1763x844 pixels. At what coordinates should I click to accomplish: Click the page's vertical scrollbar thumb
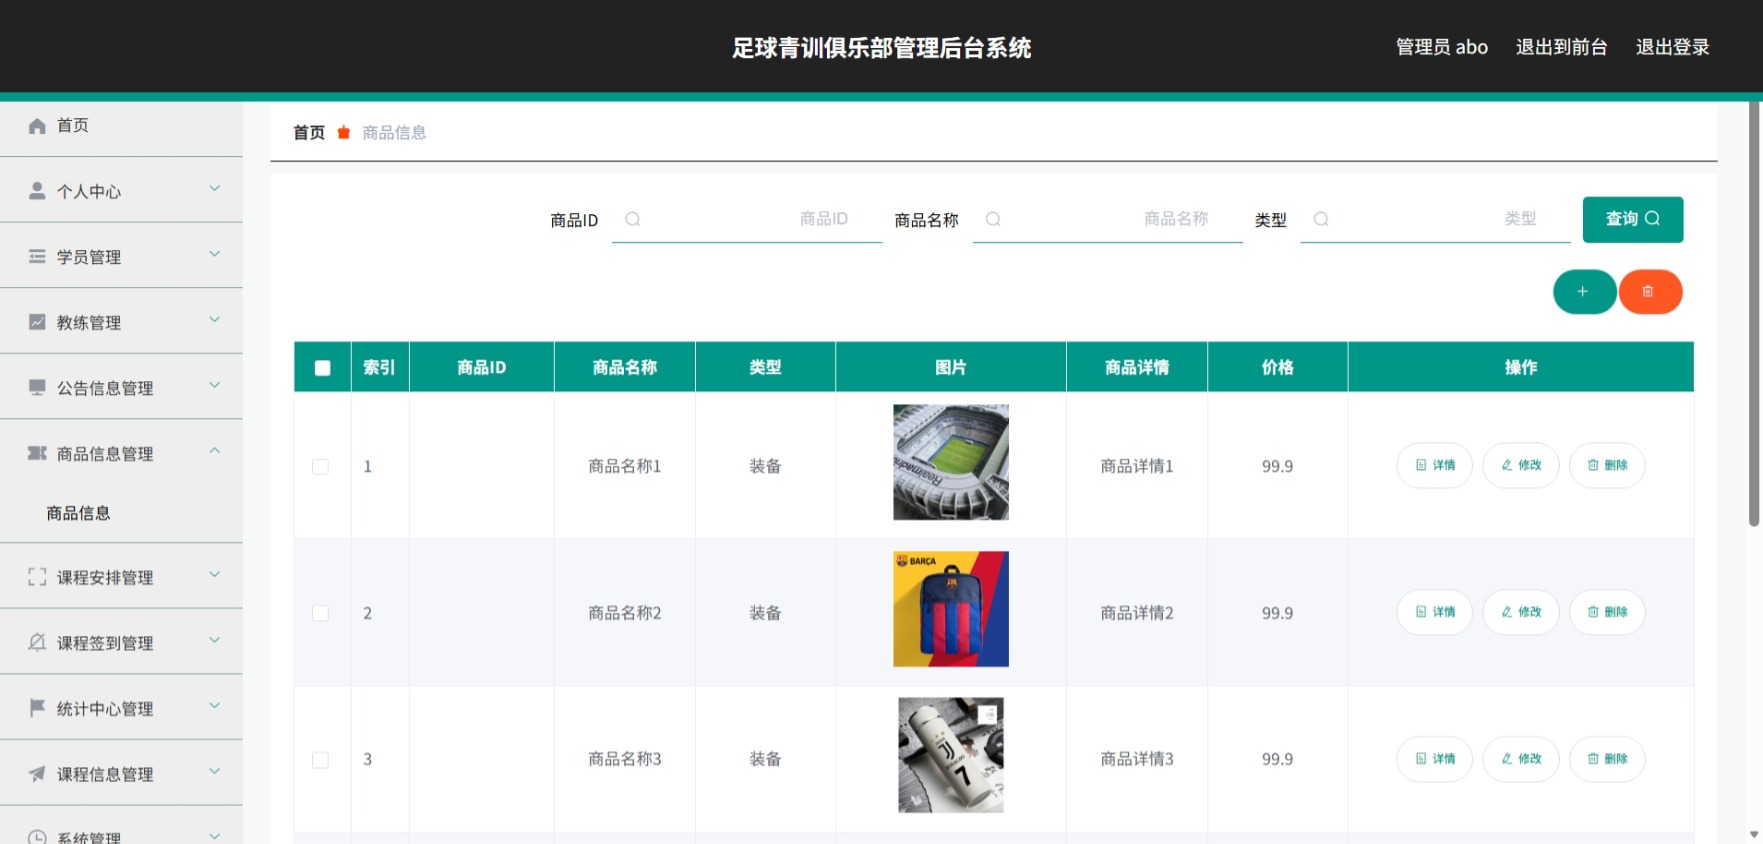(x=1754, y=313)
